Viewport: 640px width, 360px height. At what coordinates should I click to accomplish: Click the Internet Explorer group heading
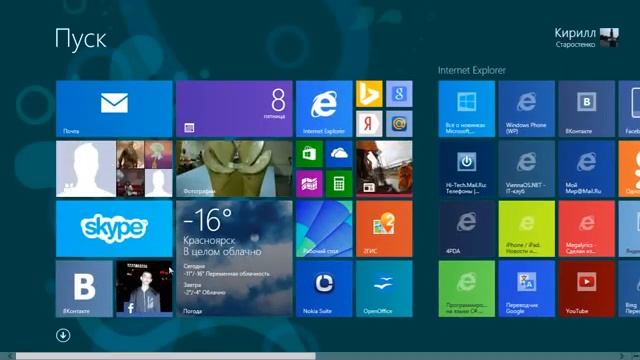(x=471, y=70)
